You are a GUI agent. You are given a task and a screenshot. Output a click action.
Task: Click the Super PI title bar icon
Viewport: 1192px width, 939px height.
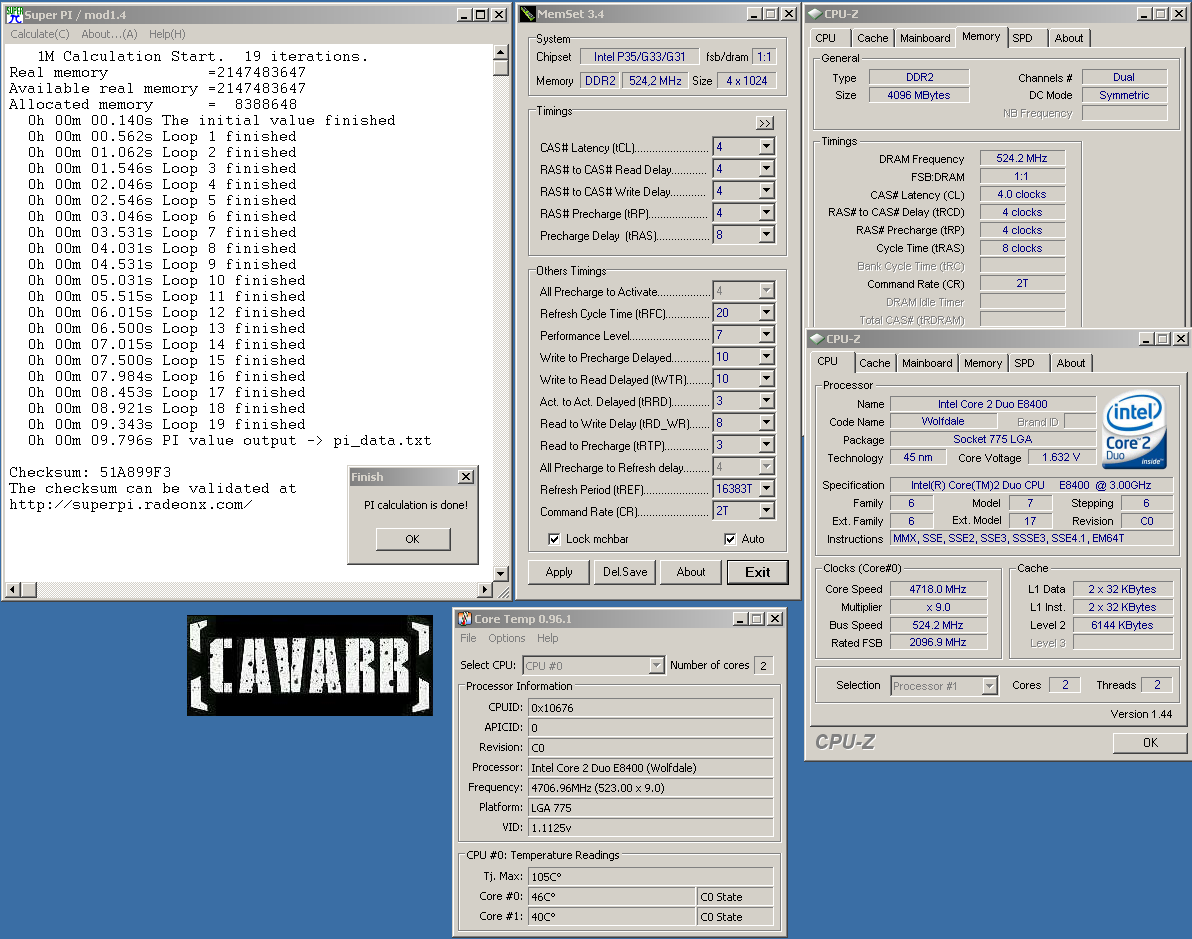(14, 14)
